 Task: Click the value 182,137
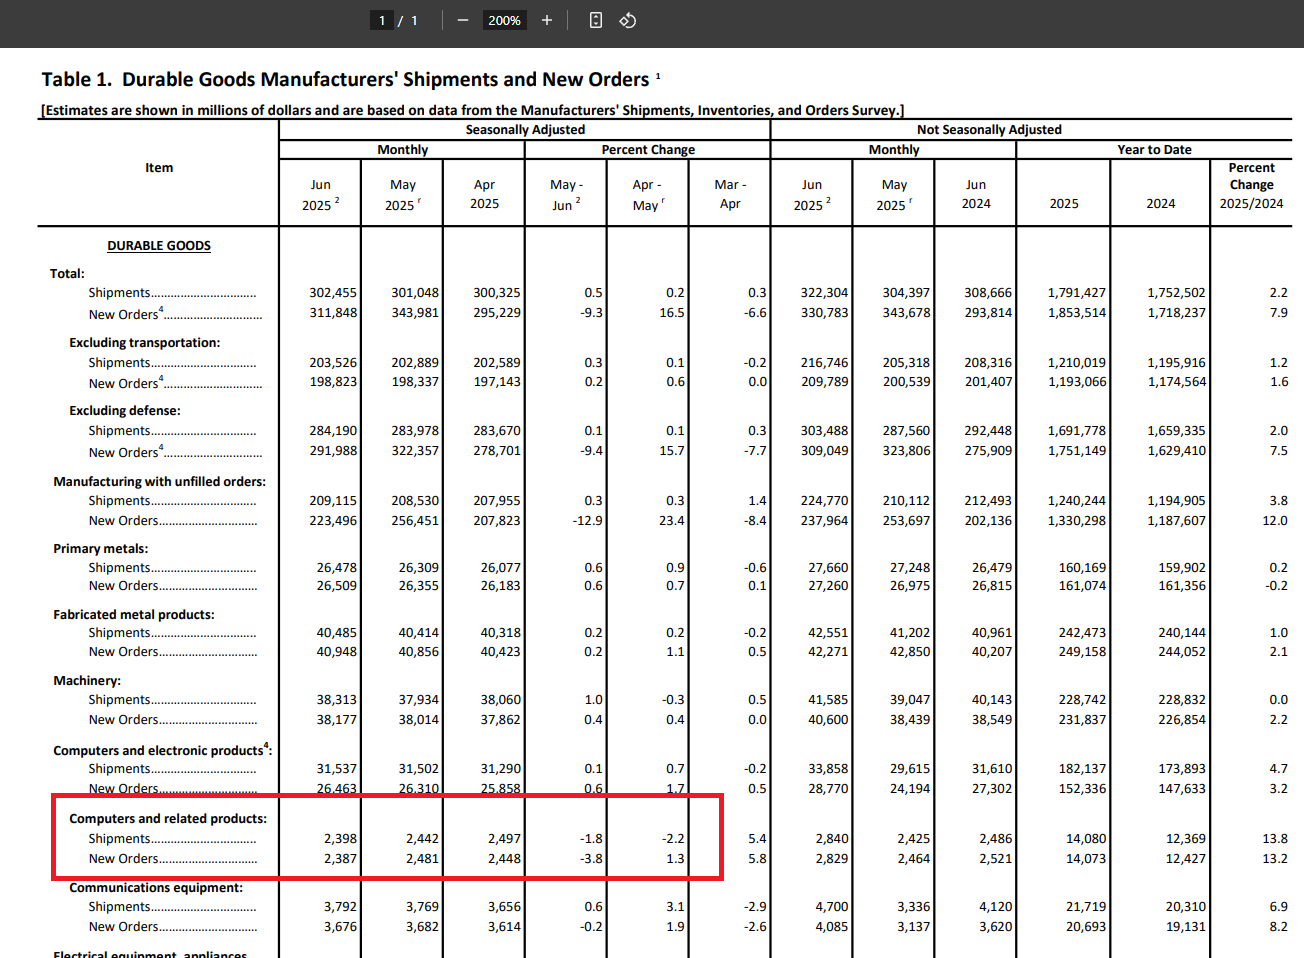coord(1083,769)
